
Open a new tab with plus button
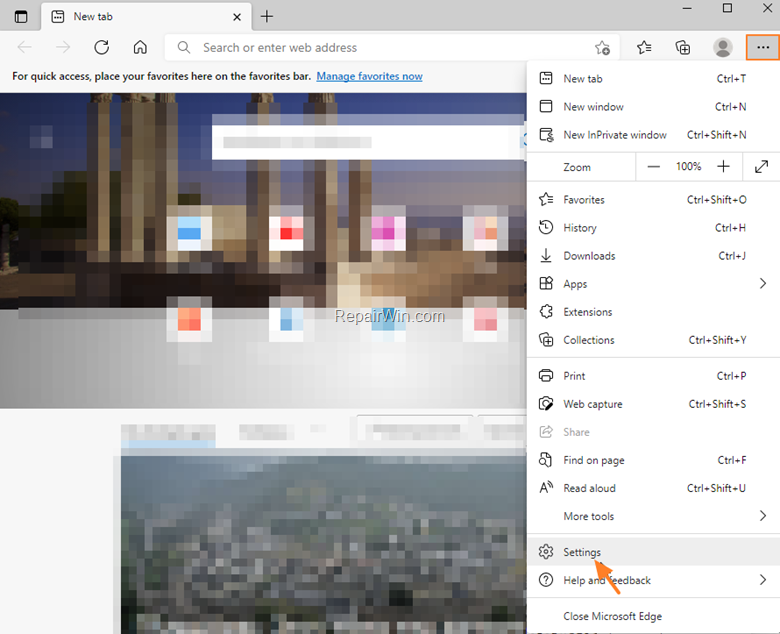coord(267,16)
